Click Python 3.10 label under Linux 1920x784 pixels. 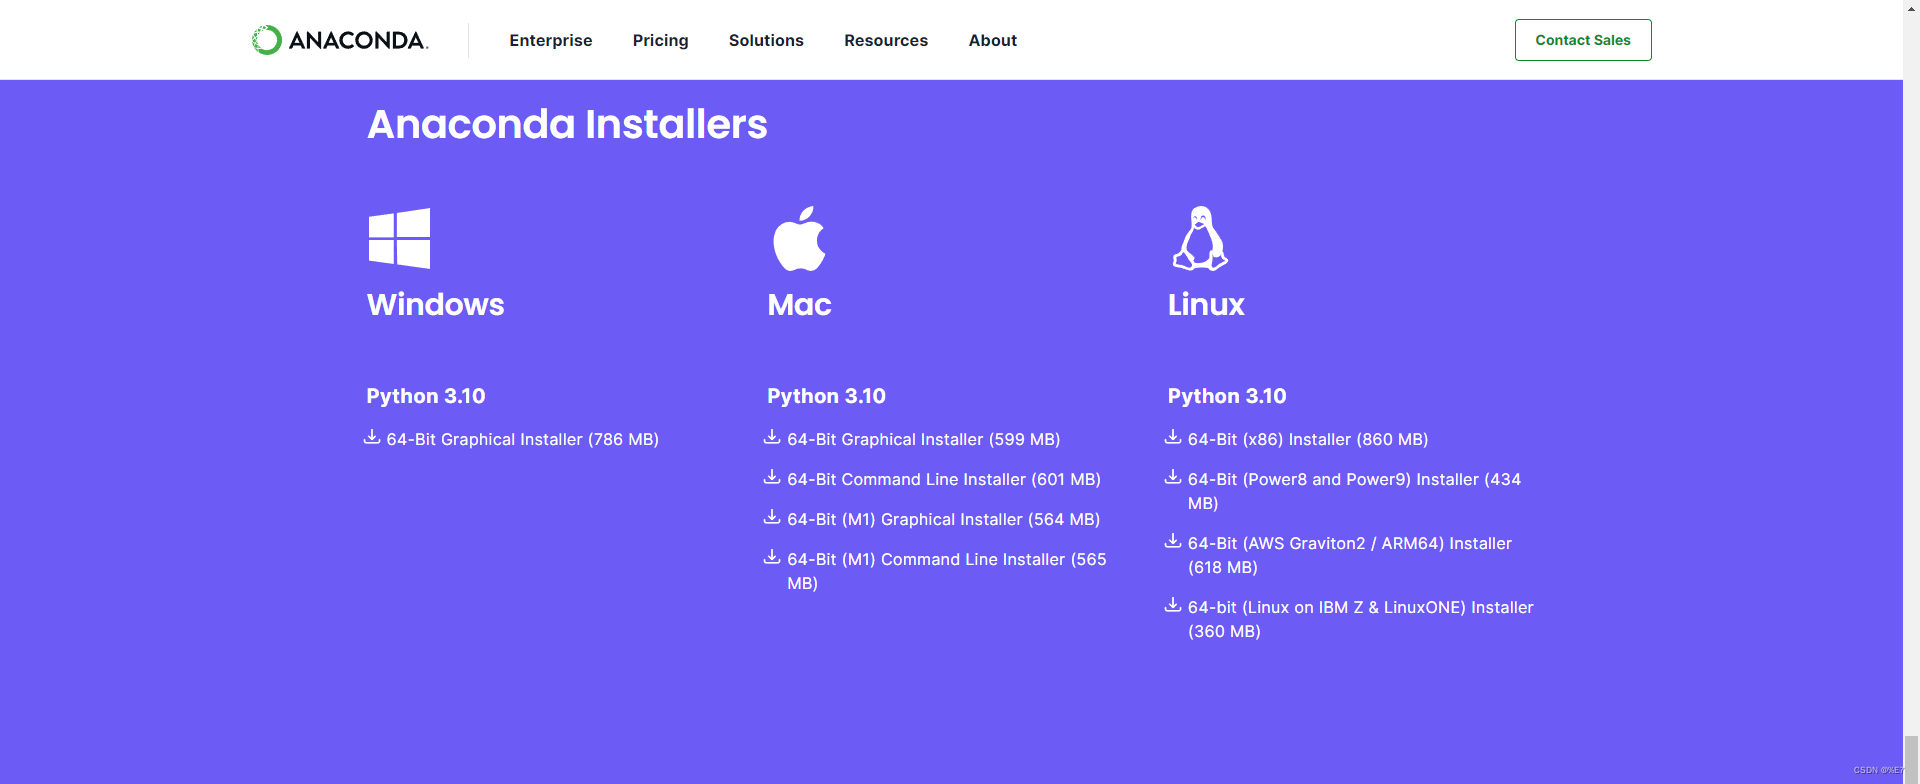pyautogui.click(x=1227, y=396)
